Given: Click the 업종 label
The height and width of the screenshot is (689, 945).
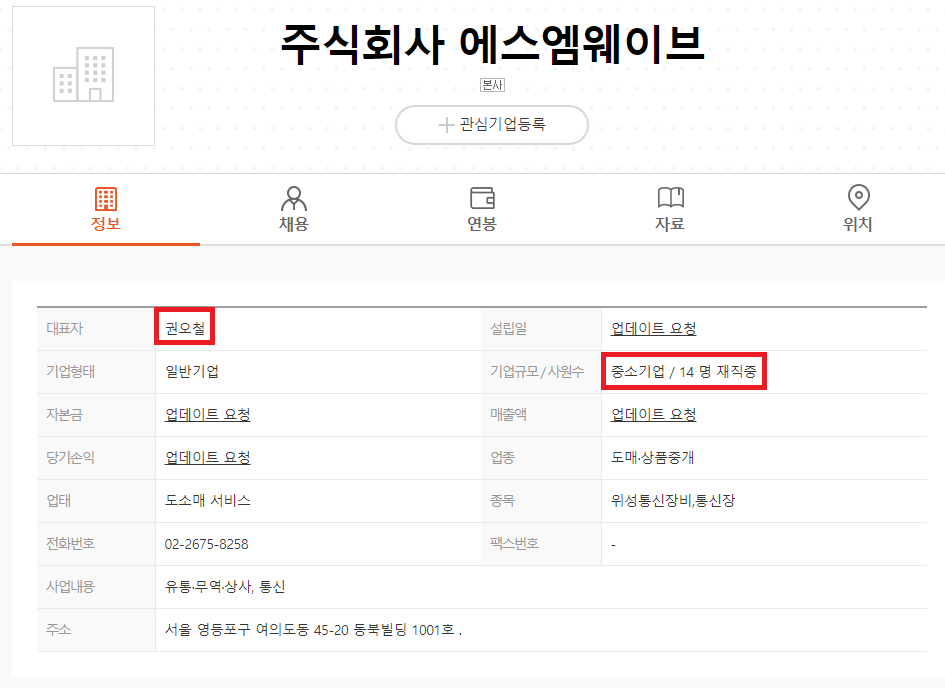Looking at the screenshot, I should (x=502, y=458).
